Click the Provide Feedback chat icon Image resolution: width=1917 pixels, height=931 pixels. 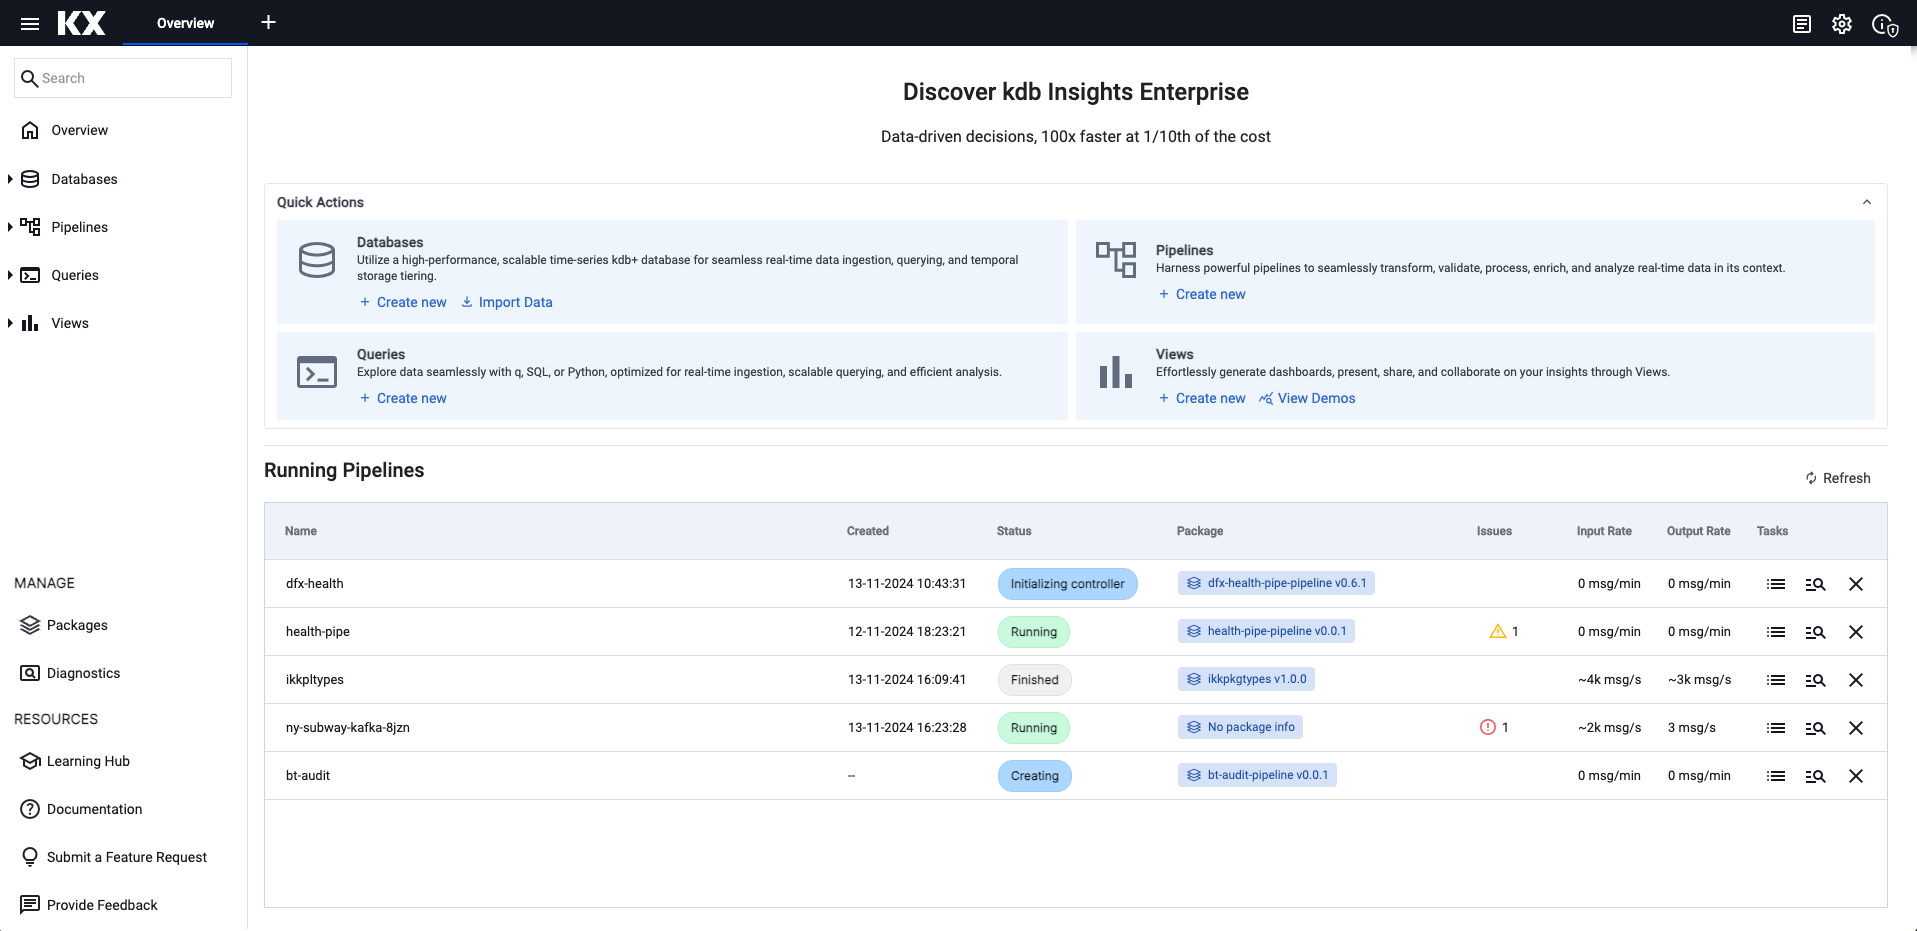click(x=30, y=905)
